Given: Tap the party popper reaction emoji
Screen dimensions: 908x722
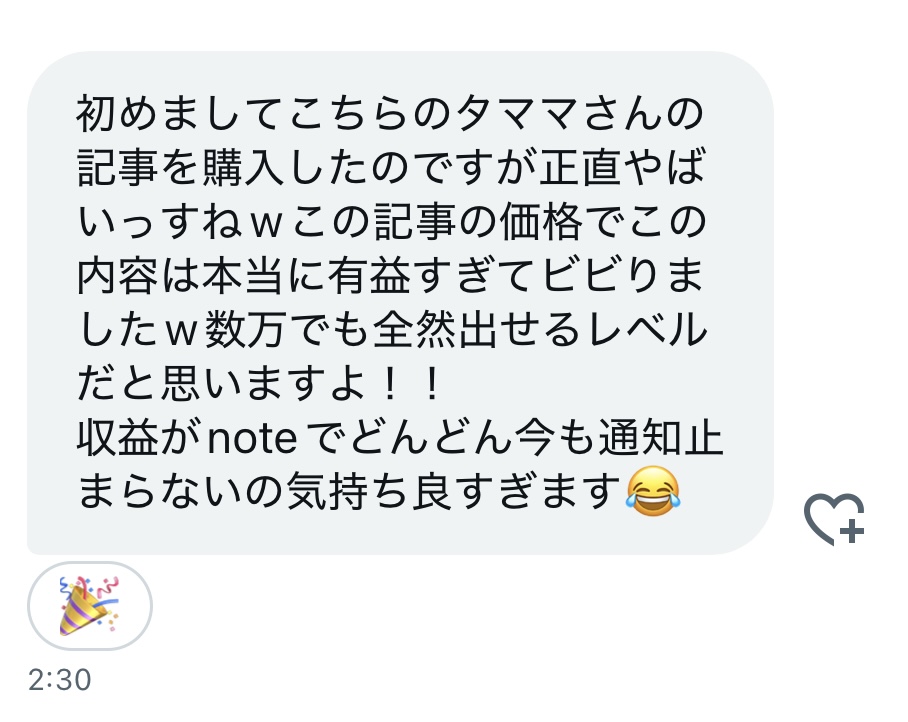Looking at the screenshot, I should (89, 606).
